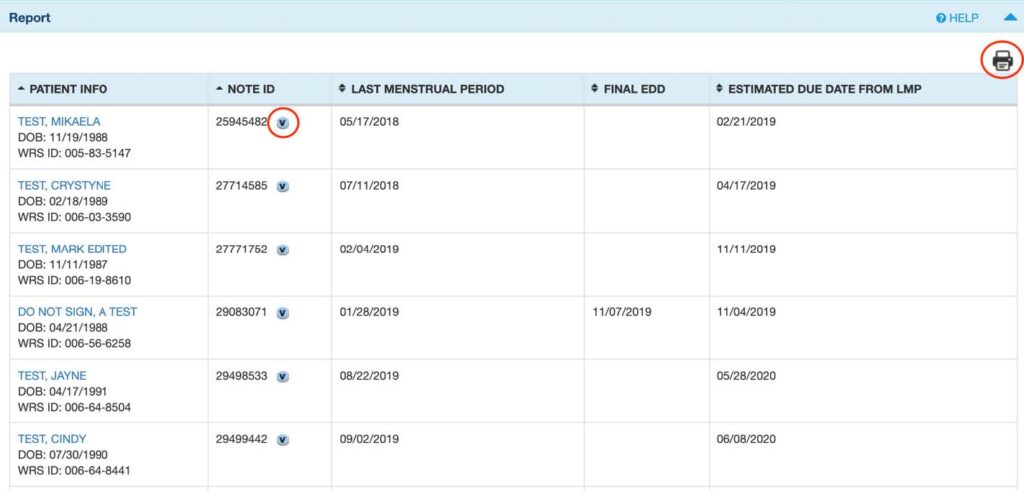This screenshot has width=1024, height=504.
Task: Open the Help link in Report header
Action: click(957, 18)
